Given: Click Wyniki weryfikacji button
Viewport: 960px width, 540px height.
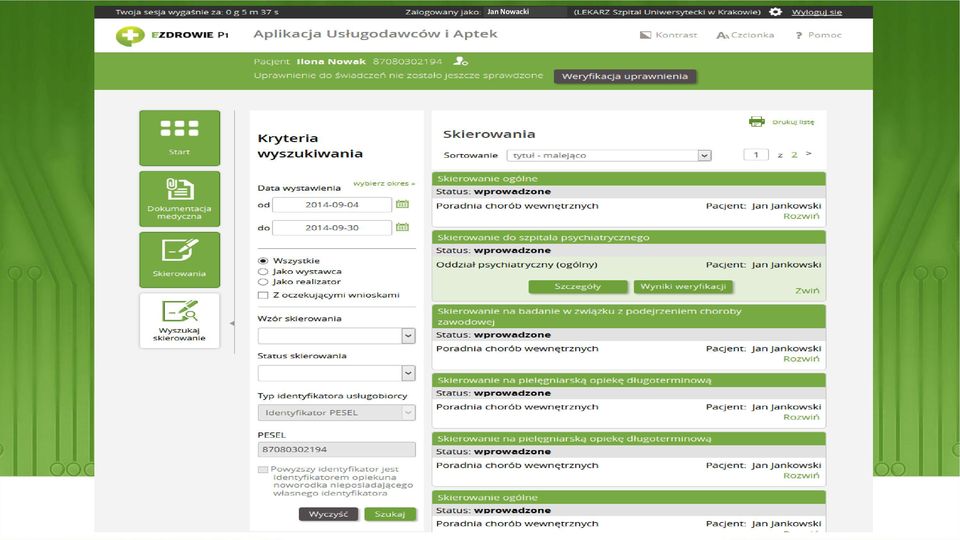Looking at the screenshot, I should 683,287.
